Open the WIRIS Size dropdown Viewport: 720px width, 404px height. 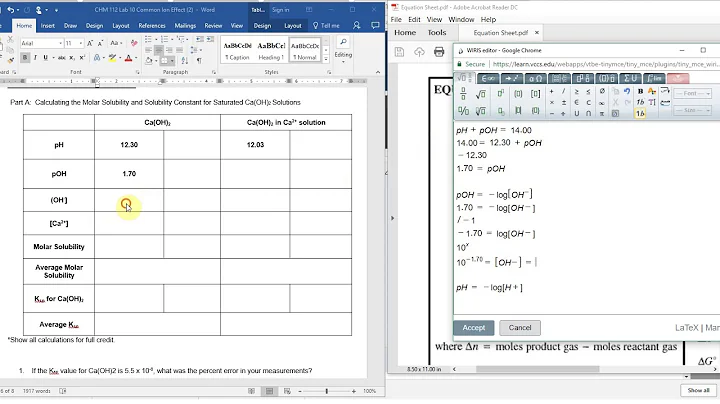pos(692,111)
